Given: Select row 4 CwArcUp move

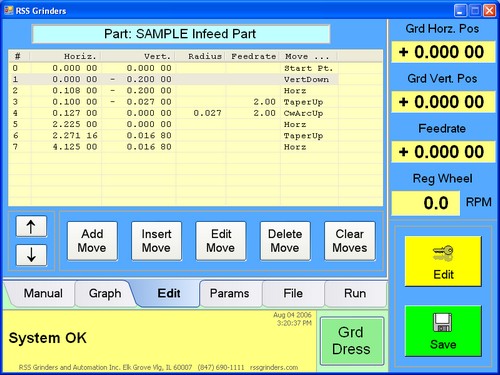Looking at the screenshot, I should 173,113.
